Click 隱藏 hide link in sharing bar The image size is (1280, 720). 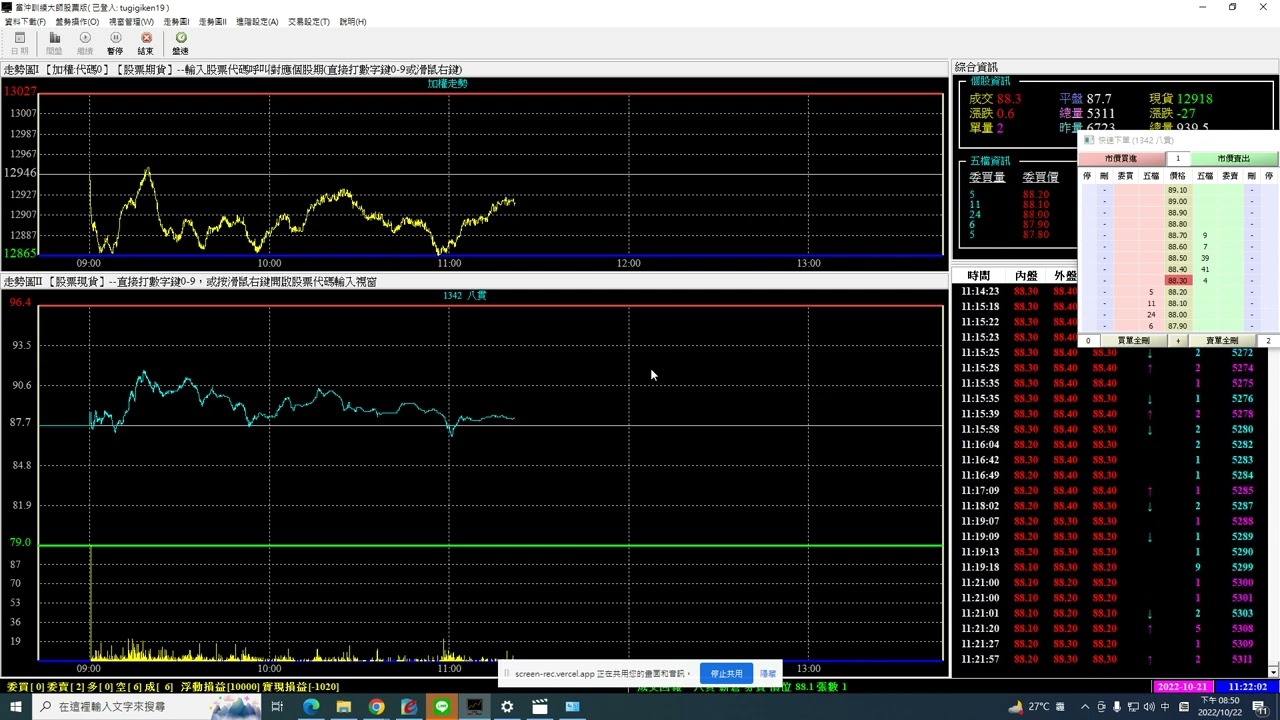click(x=768, y=674)
